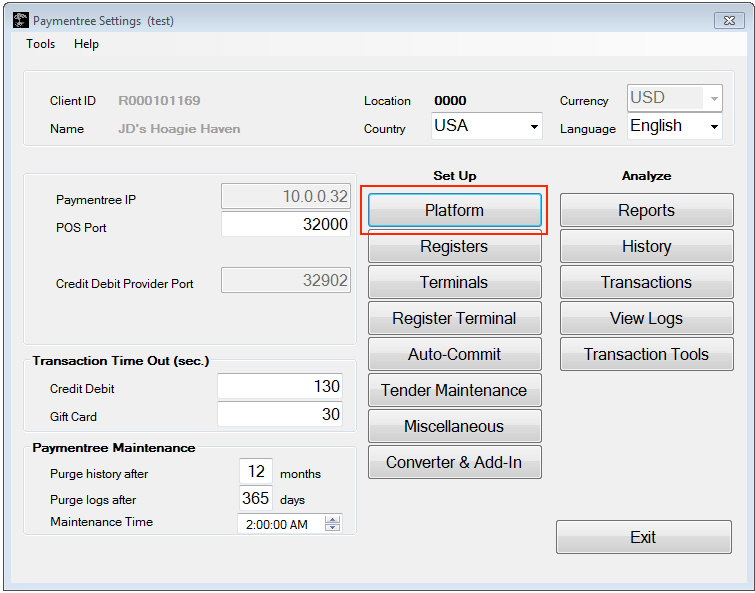
Task: Click the Credit Debit Provider Port field
Action: coord(286,280)
